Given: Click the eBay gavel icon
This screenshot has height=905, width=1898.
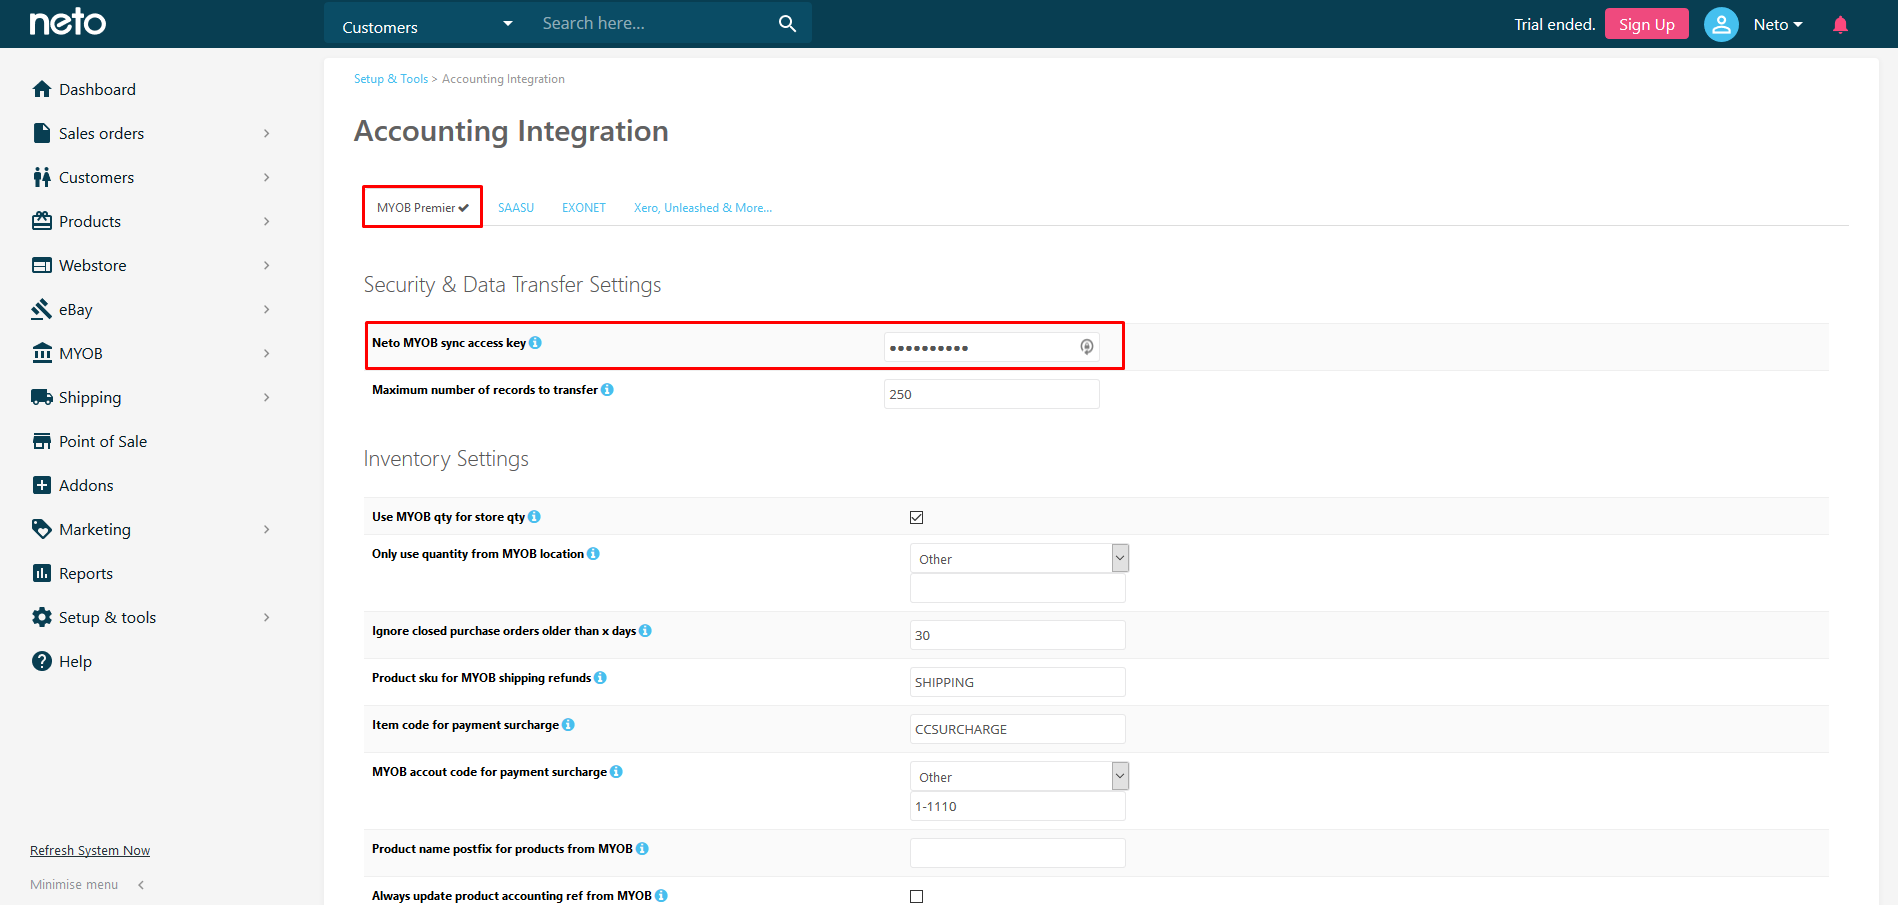Looking at the screenshot, I should (41, 309).
